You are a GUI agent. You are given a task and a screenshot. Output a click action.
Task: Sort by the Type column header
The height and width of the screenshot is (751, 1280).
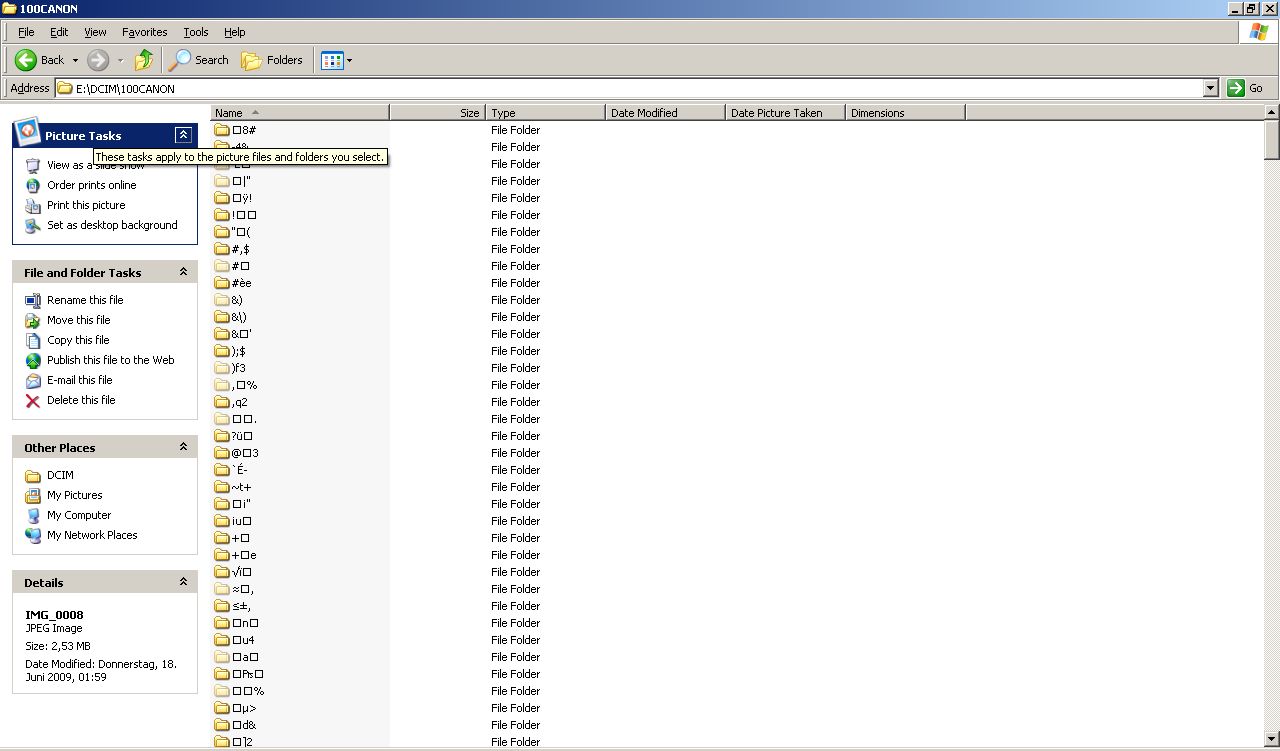click(x=545, y=113)
